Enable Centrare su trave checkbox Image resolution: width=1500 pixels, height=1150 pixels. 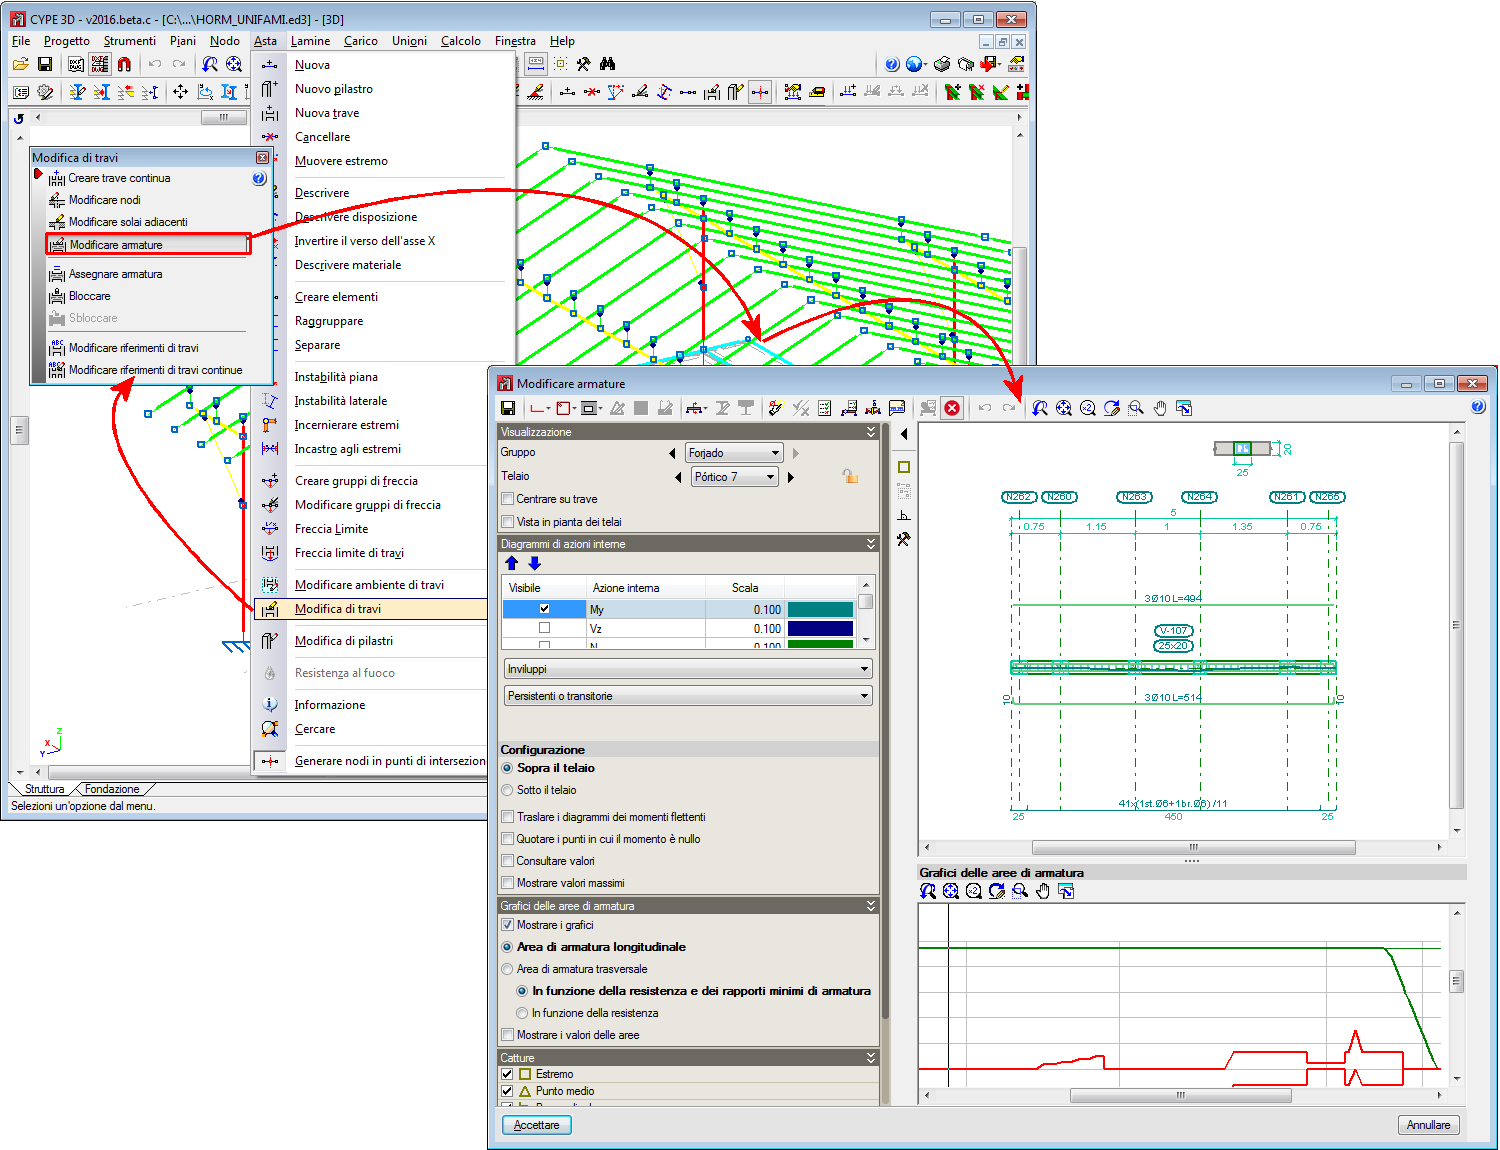508,499
